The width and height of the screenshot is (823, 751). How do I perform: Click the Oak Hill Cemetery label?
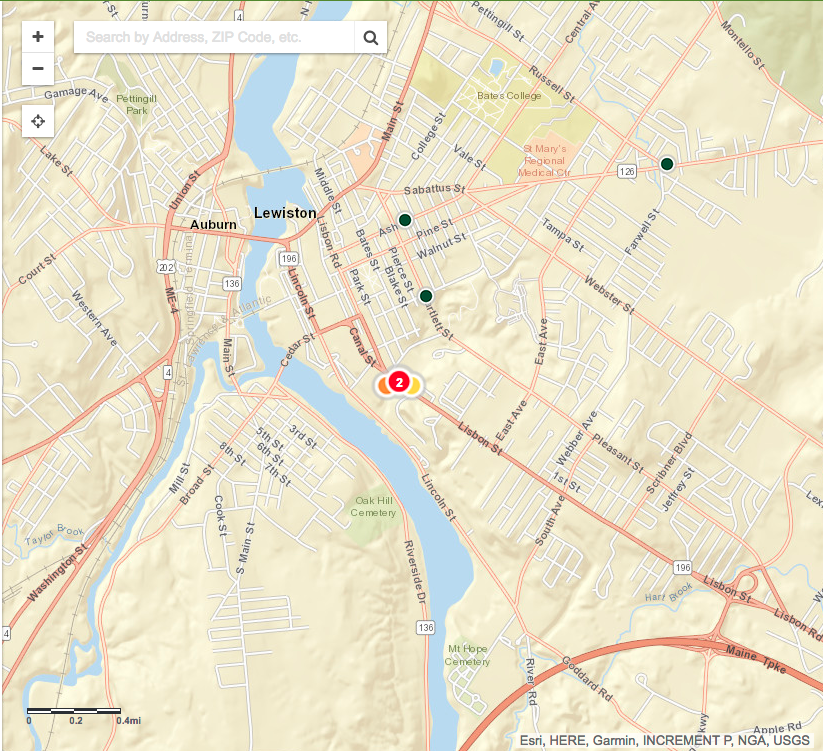[x=373, y=506]
